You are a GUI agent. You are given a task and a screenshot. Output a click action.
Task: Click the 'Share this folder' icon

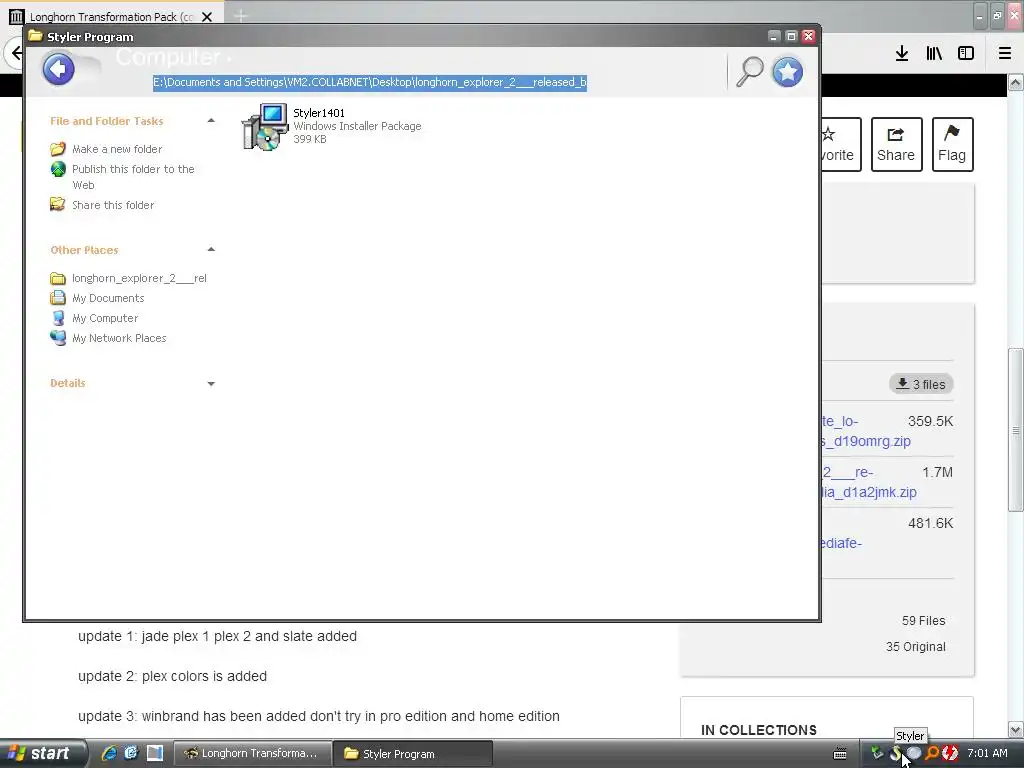pos(57,204)
